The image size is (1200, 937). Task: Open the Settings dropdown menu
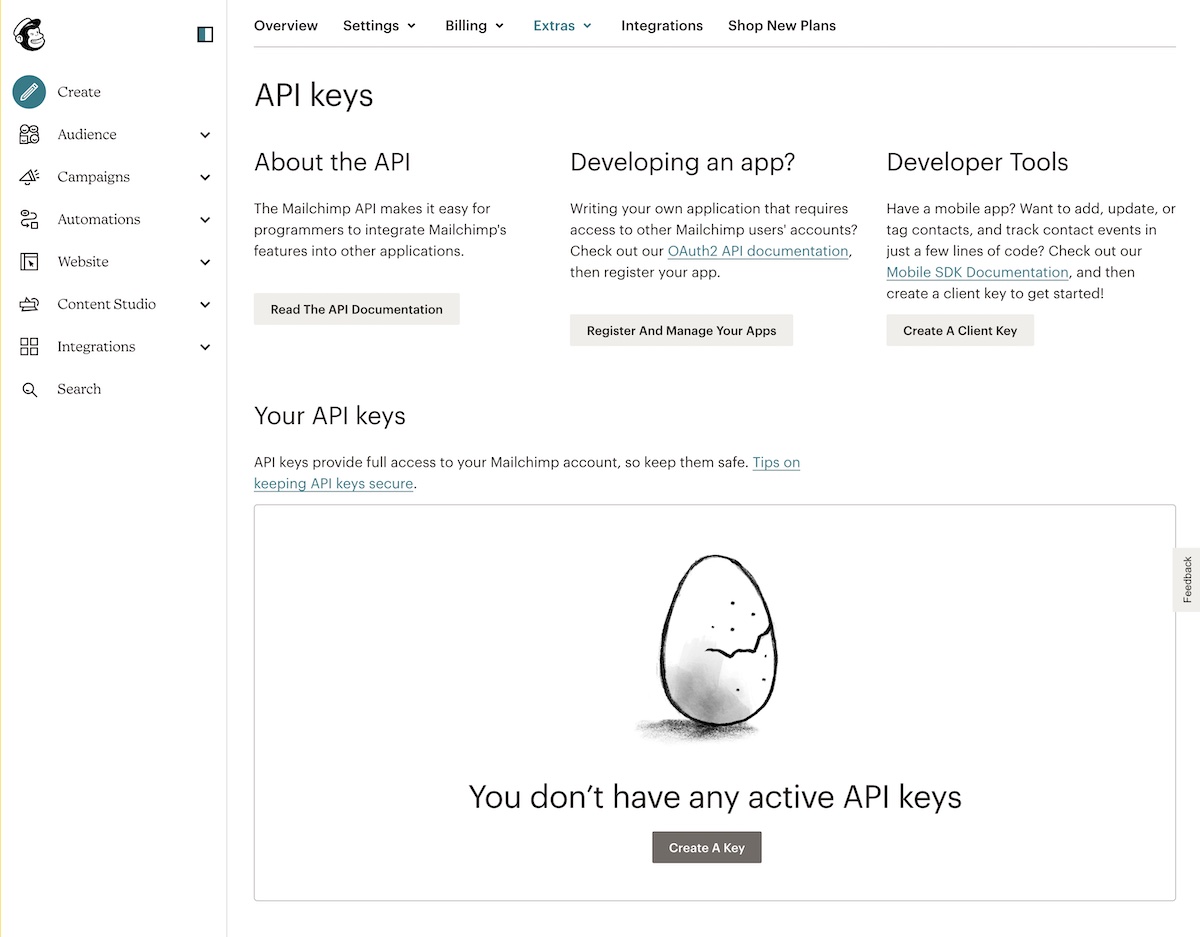pyautogui.click(x=380, y=25)
